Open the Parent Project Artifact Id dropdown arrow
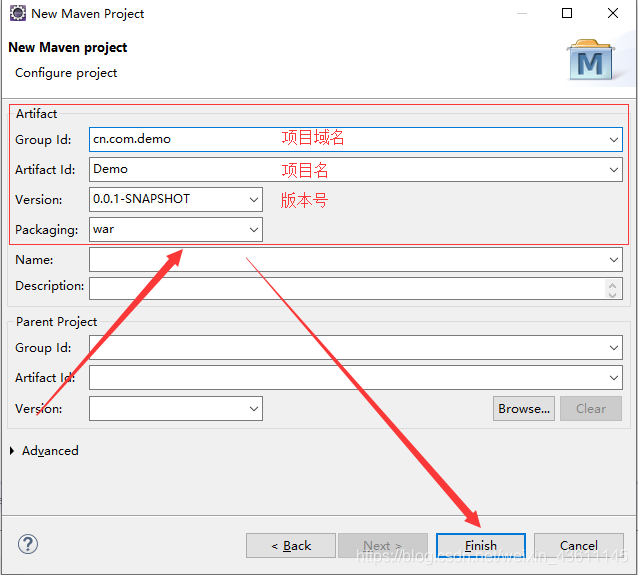 click(614, 378)
